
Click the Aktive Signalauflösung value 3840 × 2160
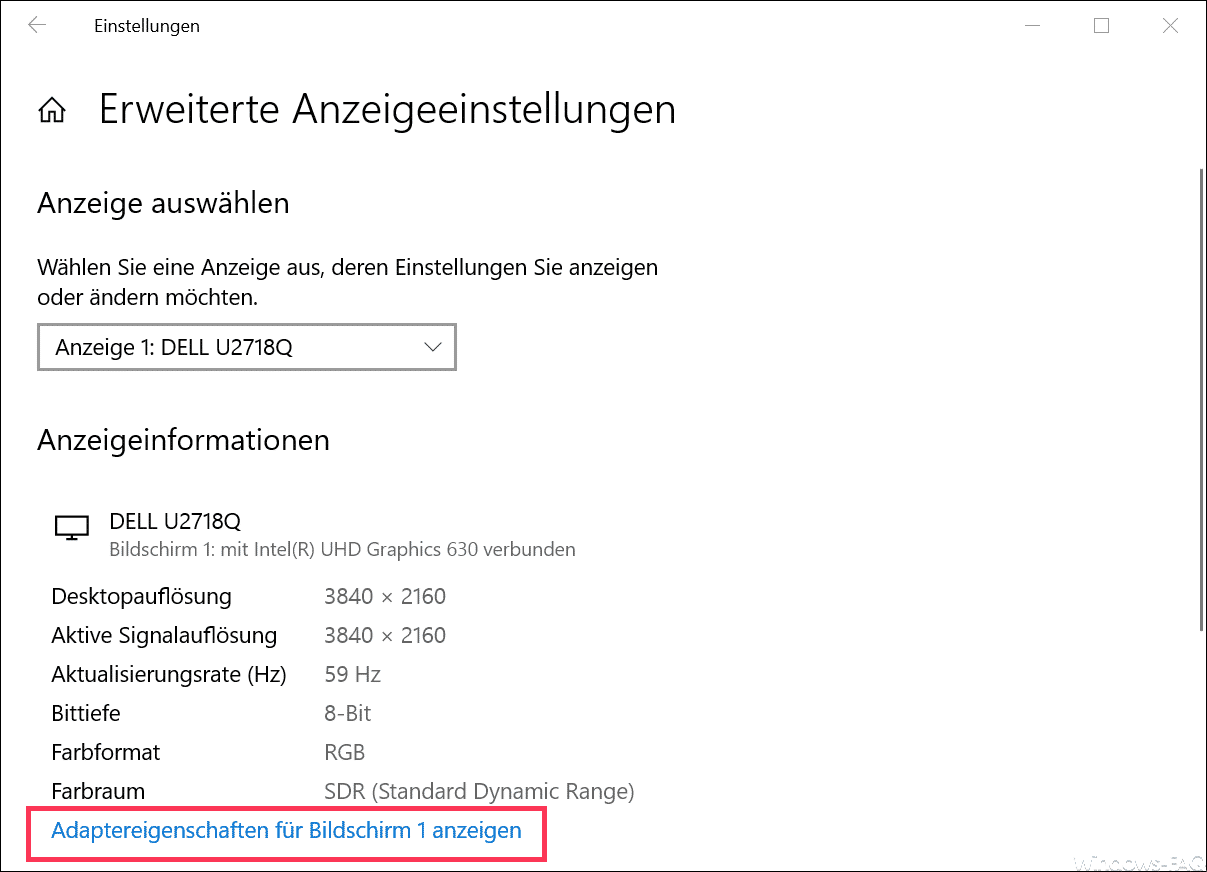385,636
